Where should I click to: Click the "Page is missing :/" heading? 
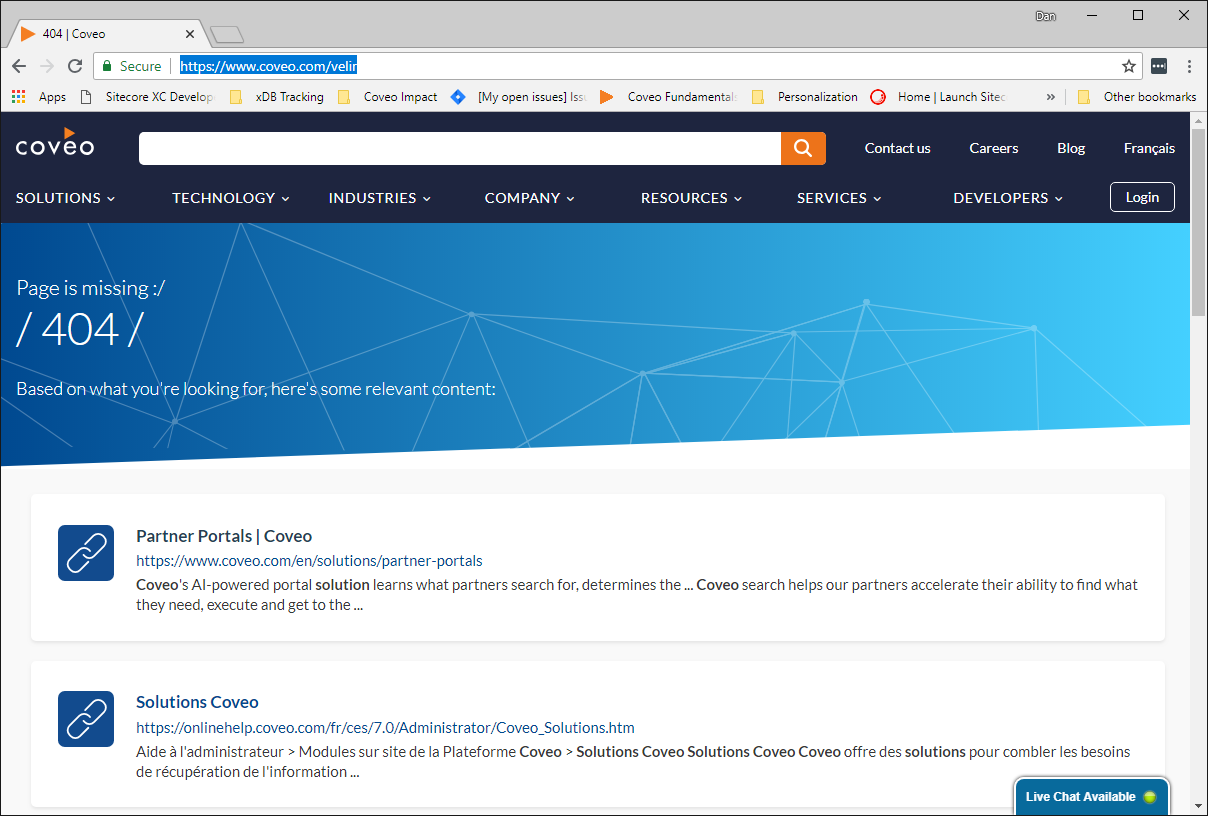(x=91, y=288)
